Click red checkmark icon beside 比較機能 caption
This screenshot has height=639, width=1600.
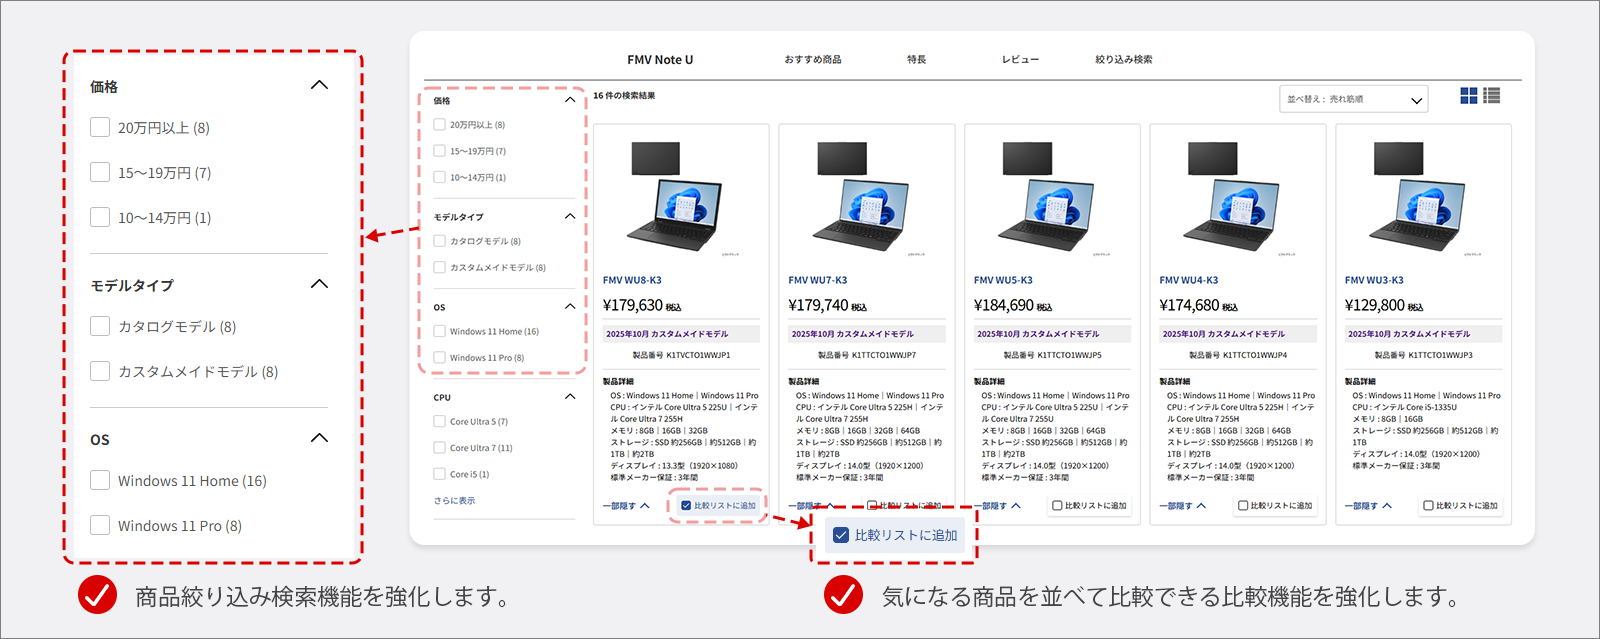pos(843,596)
